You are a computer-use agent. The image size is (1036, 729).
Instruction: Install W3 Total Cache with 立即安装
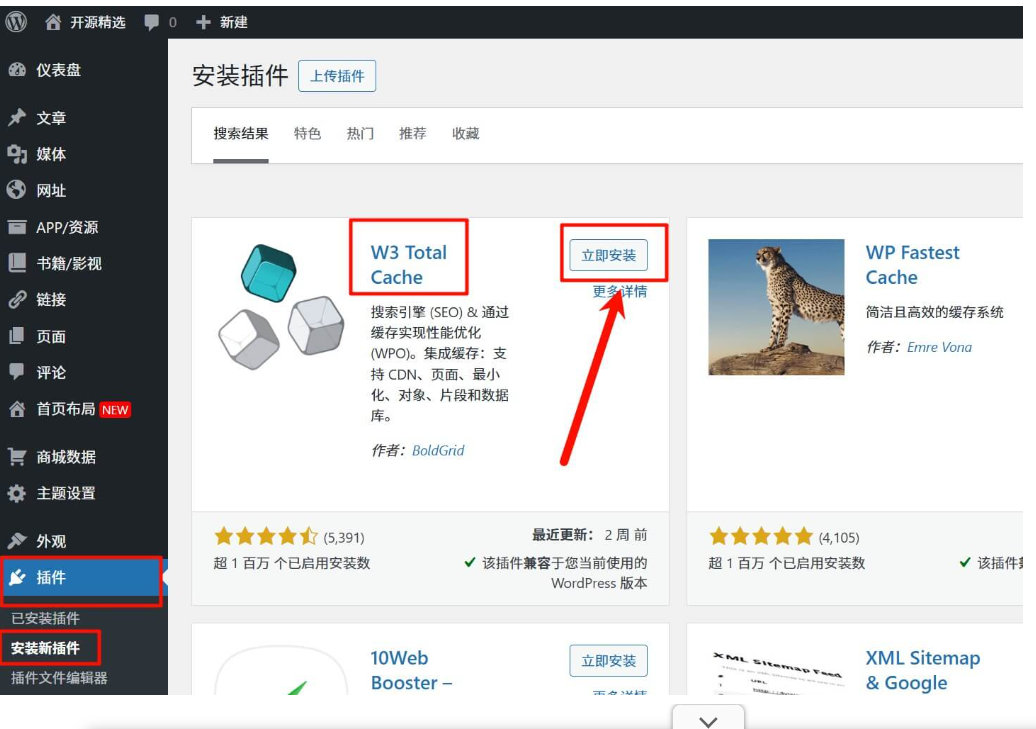[609, 255]
